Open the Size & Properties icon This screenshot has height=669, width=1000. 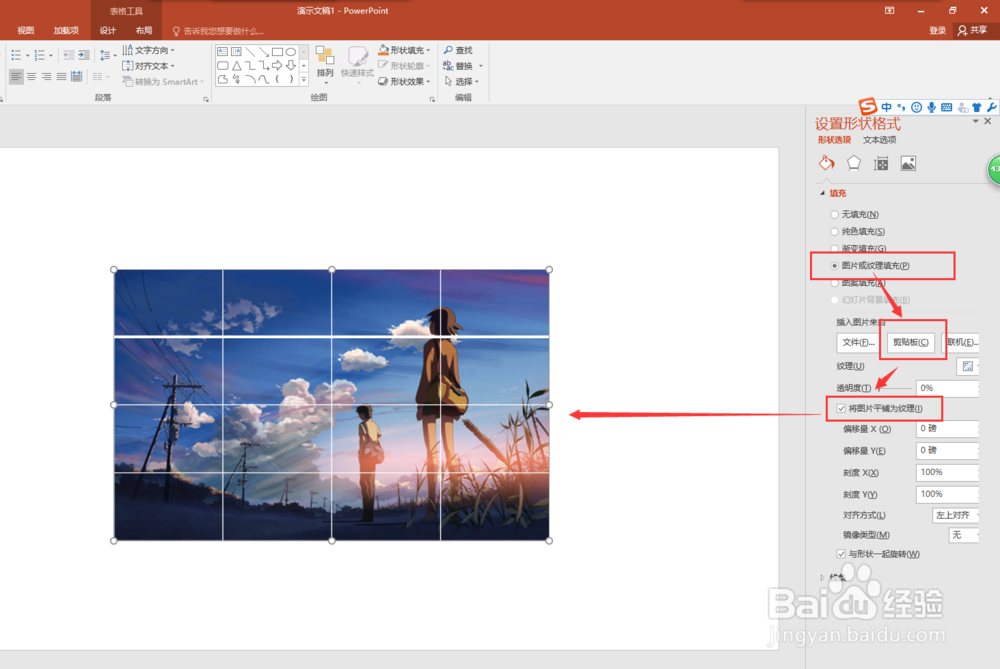[881, 164]
